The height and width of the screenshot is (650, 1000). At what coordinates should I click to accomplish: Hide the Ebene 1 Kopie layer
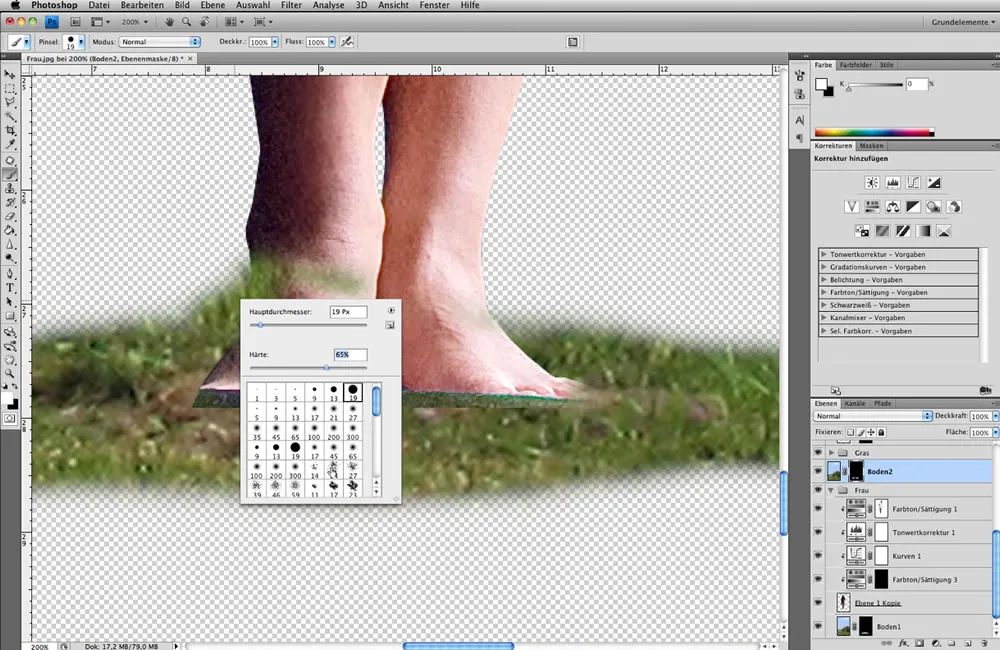pos(817,603)
